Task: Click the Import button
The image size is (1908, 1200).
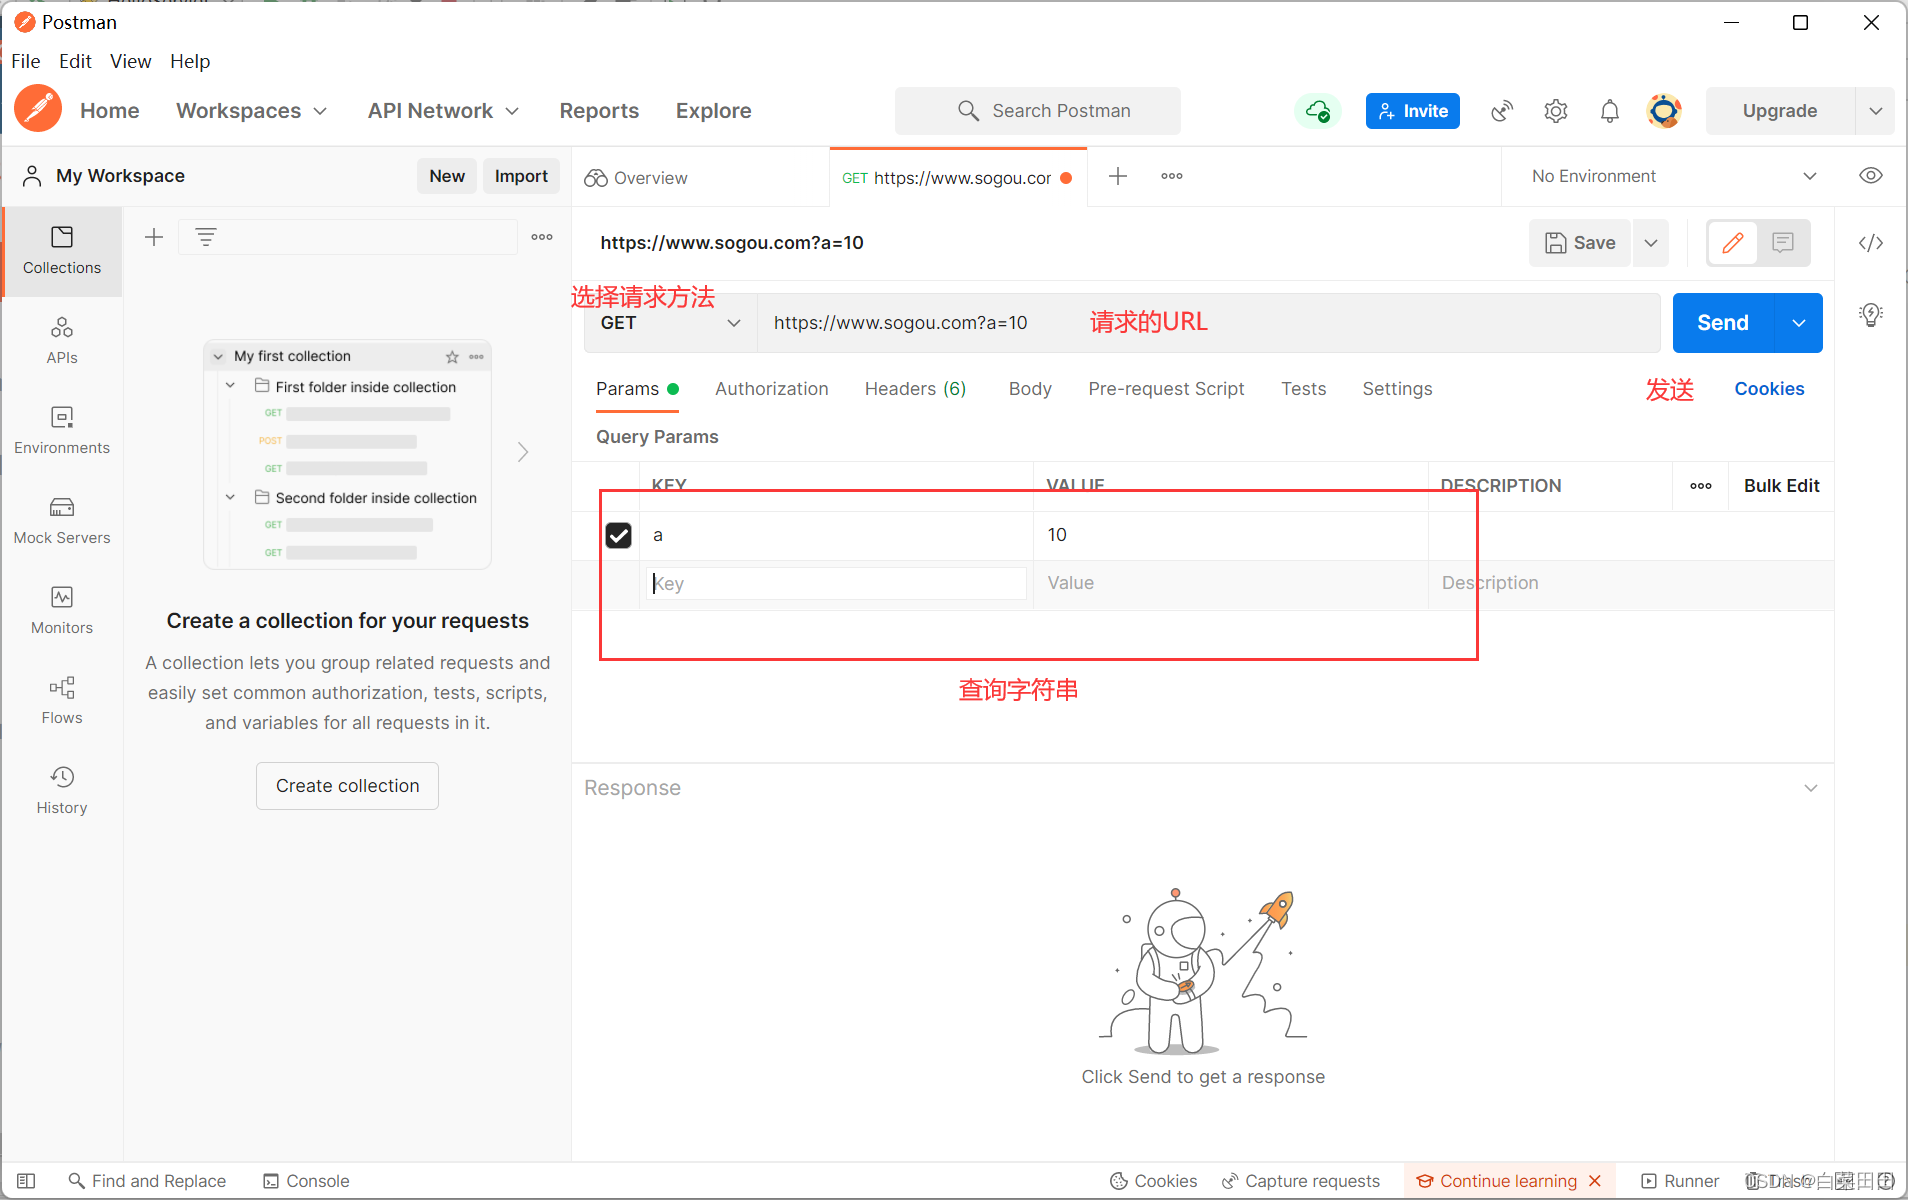Action: click(521, 176)
